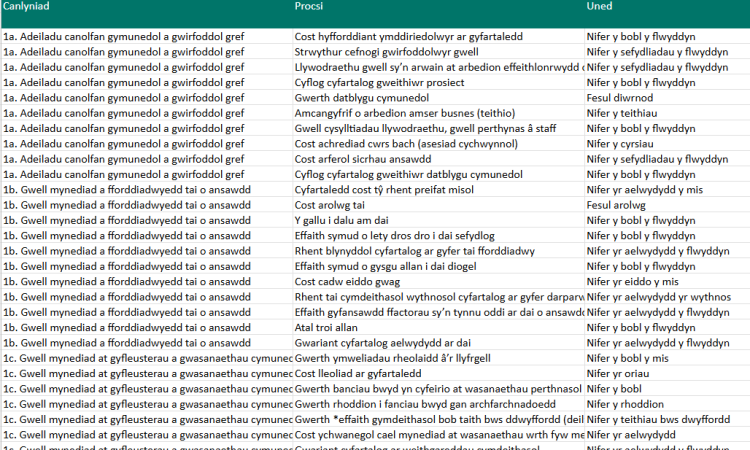Click cell 'Cost achrediad cwrs bach (asesiad cychwynnol)'
Viewport: 750px width, 450px height.
[x=439, y=143]
